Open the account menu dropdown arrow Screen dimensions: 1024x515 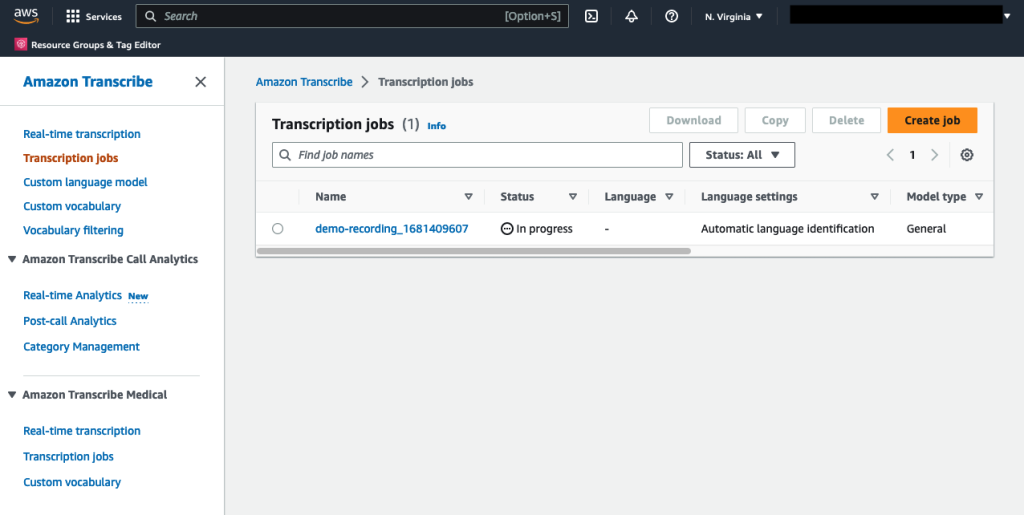1008,16
